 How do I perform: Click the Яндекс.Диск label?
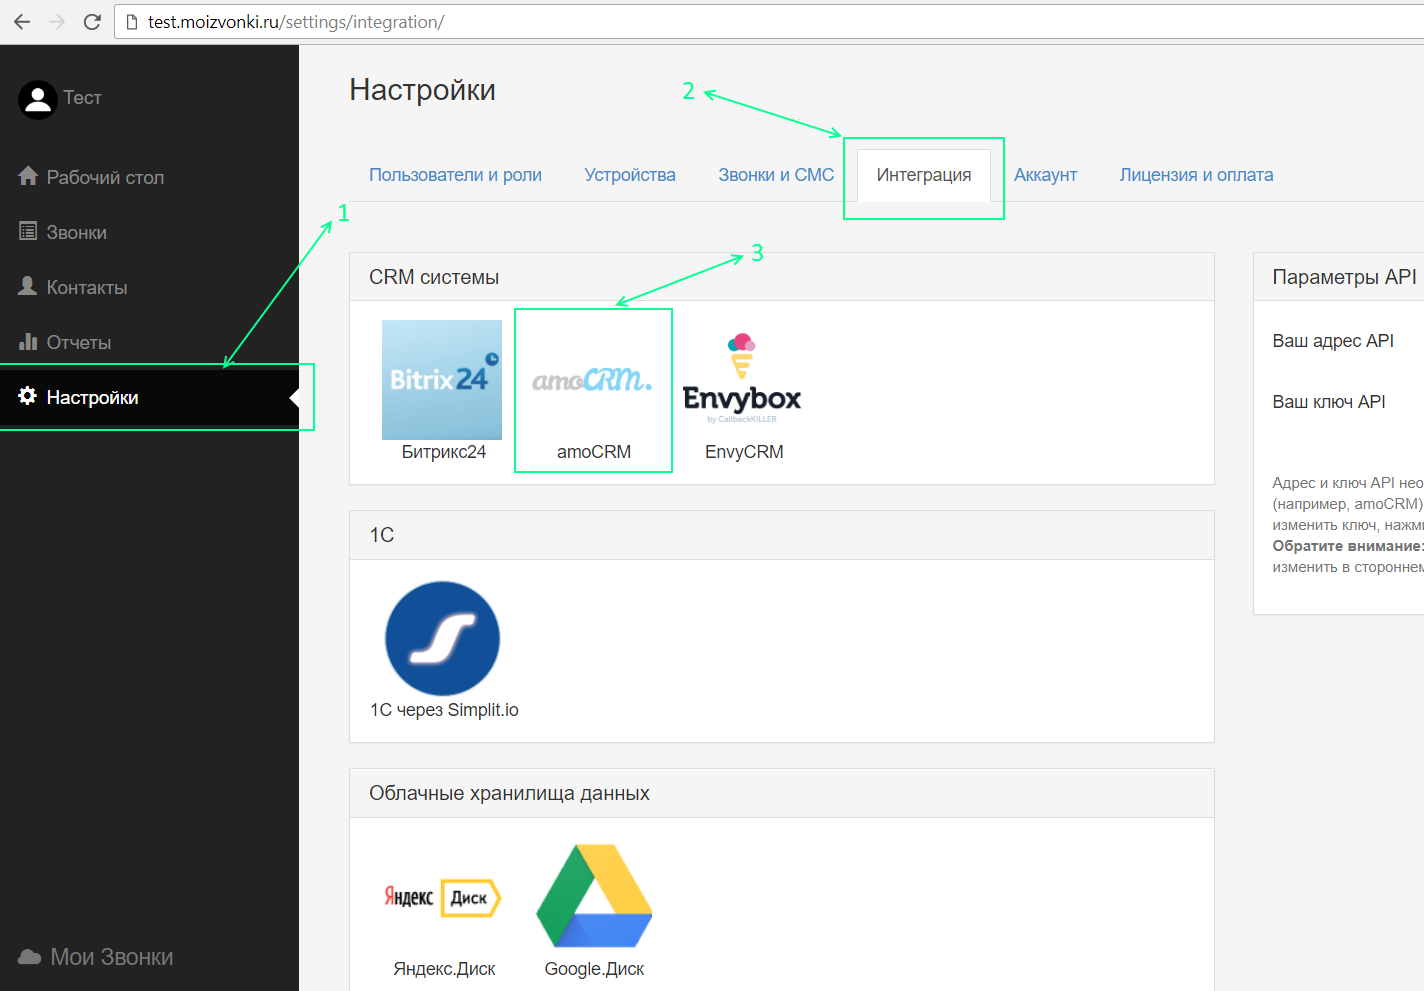pos(444,969)
